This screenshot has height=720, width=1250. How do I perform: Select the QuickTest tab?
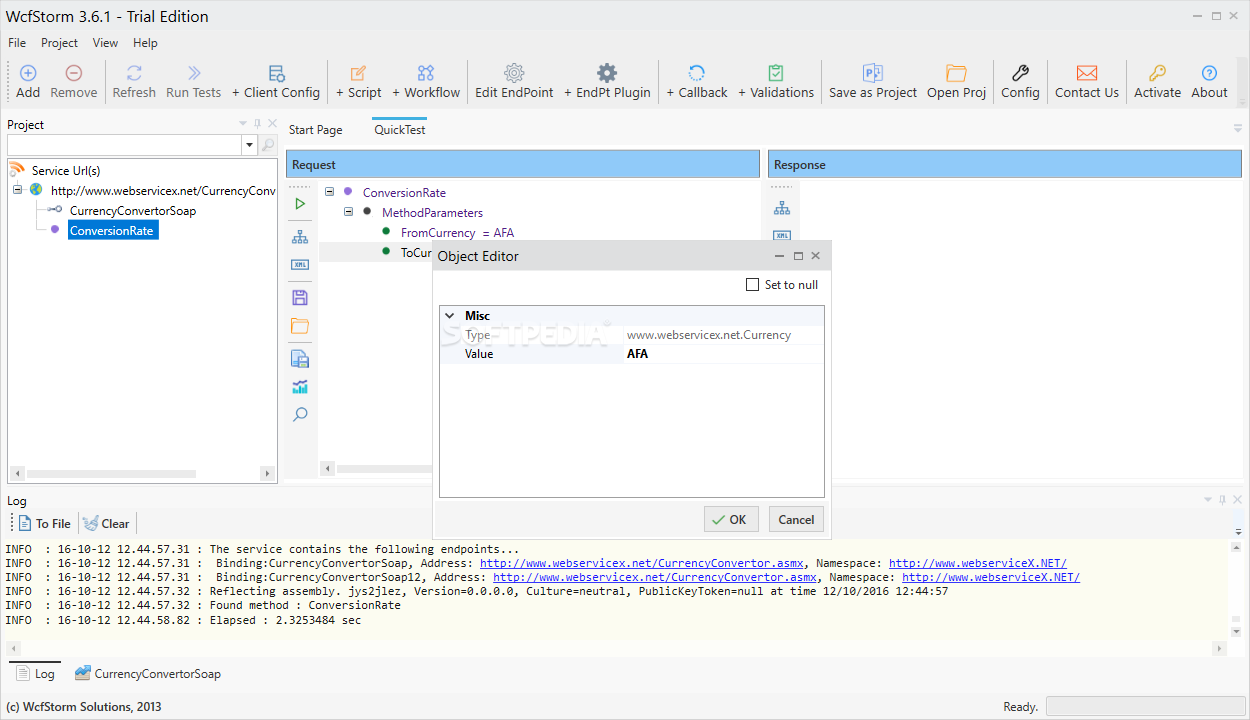tap(400, 130)
